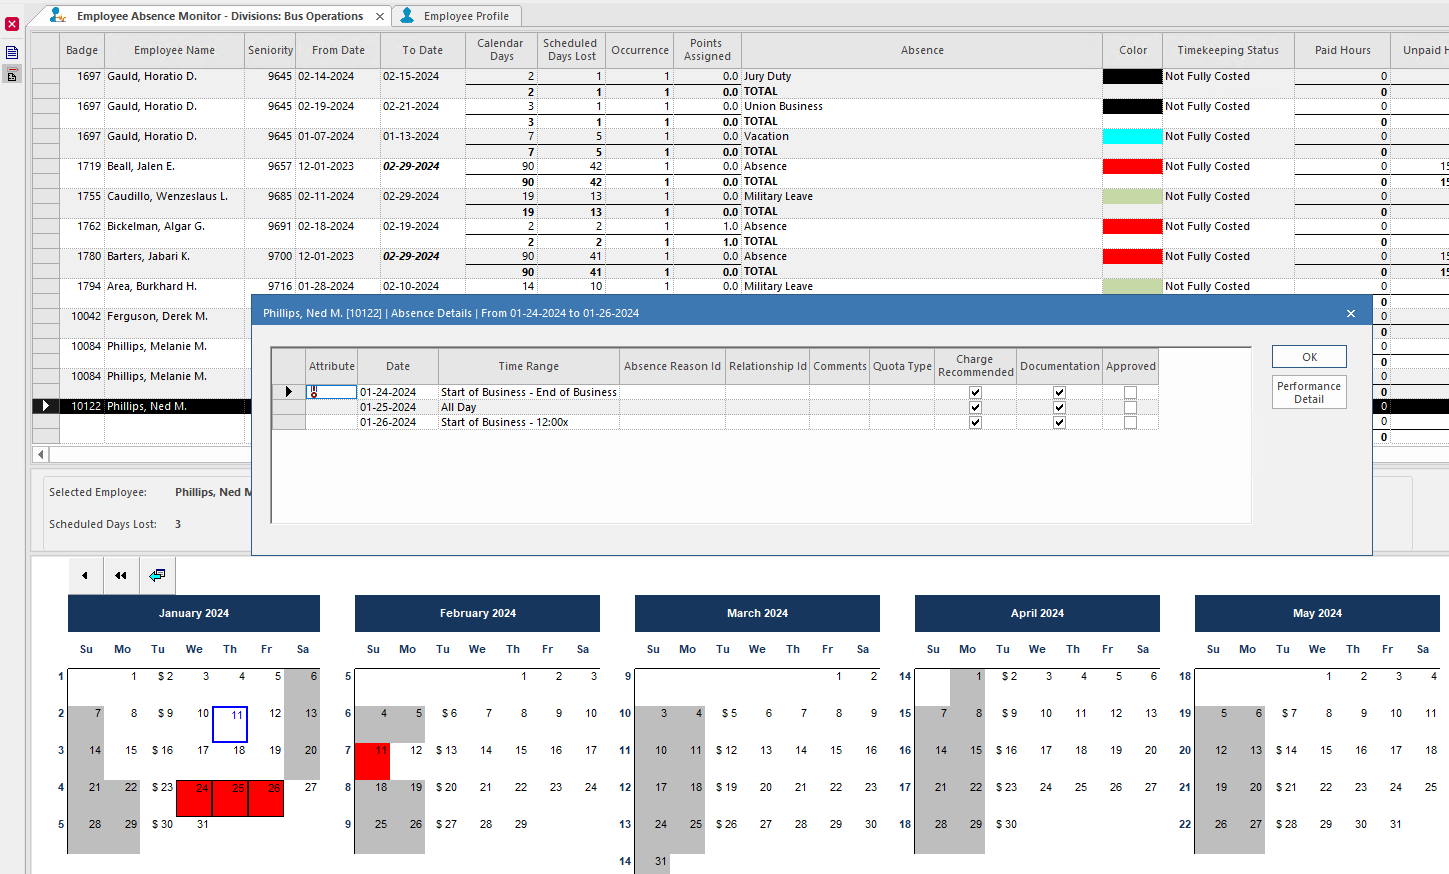Click the cyan Vacation color swatch
Image resolution: width=1449 pixels, height=874 pixels.
1132,136
